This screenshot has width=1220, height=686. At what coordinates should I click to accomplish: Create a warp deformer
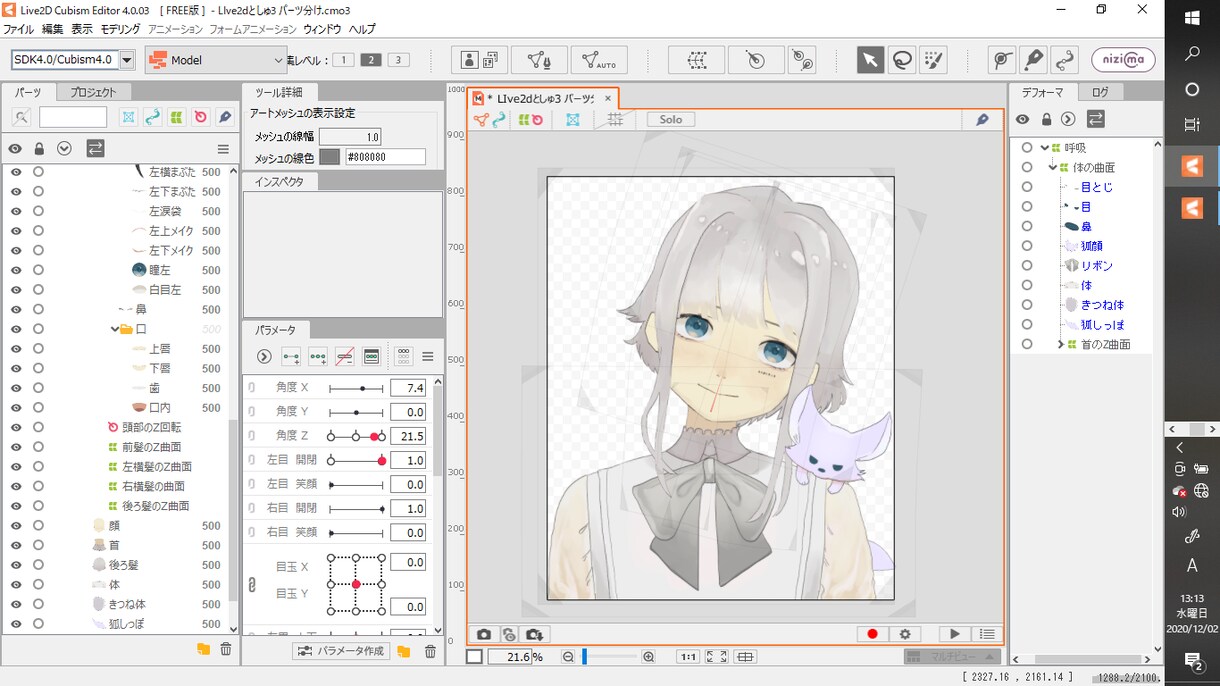pyautogui.click(x=697, y=60)
